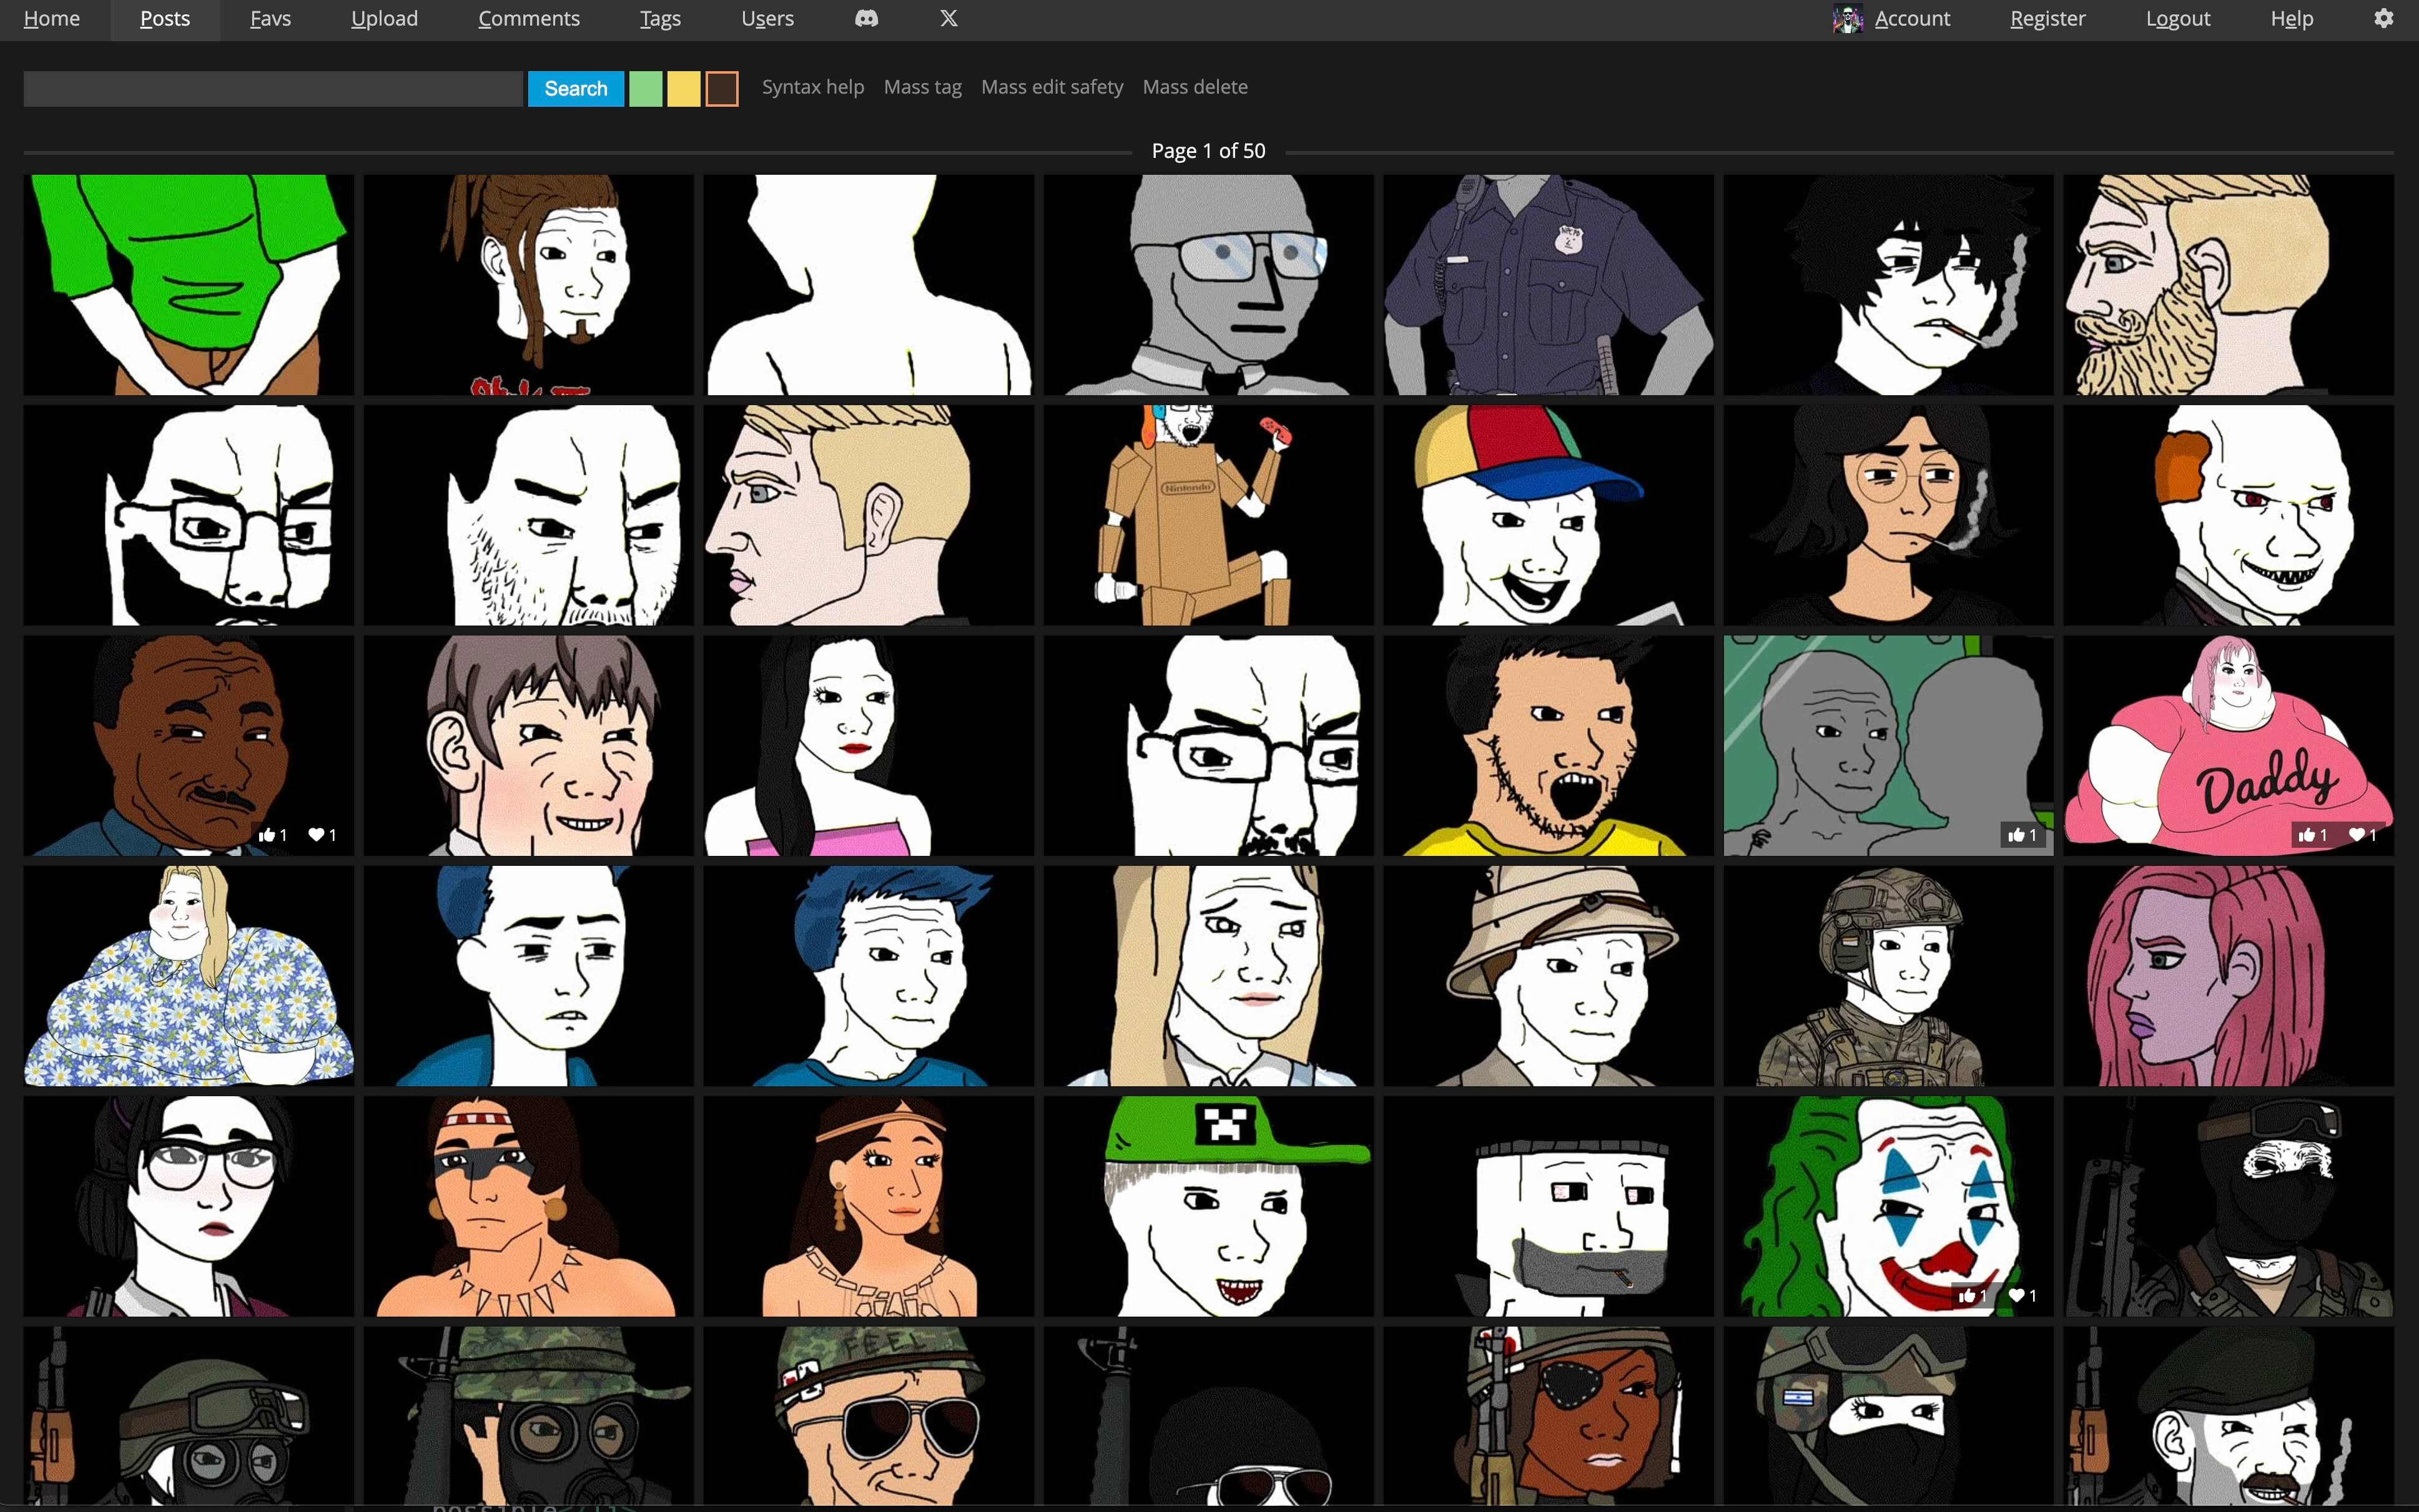Open the aviator sunglasses camo helmet thumbnail
This screenshot has height=1512, width=2419.
pos(868,1416)
